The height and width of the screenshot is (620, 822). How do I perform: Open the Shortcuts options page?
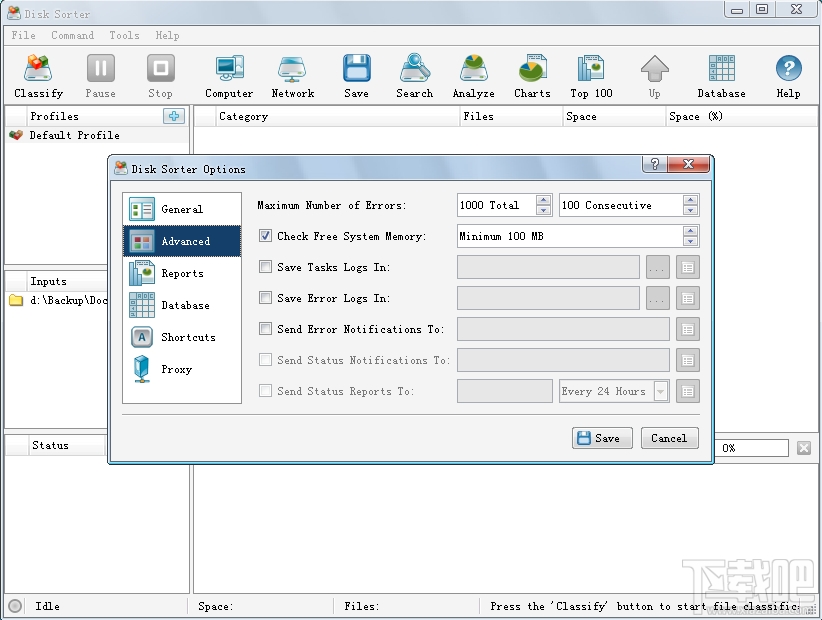[x=182, y=337]
